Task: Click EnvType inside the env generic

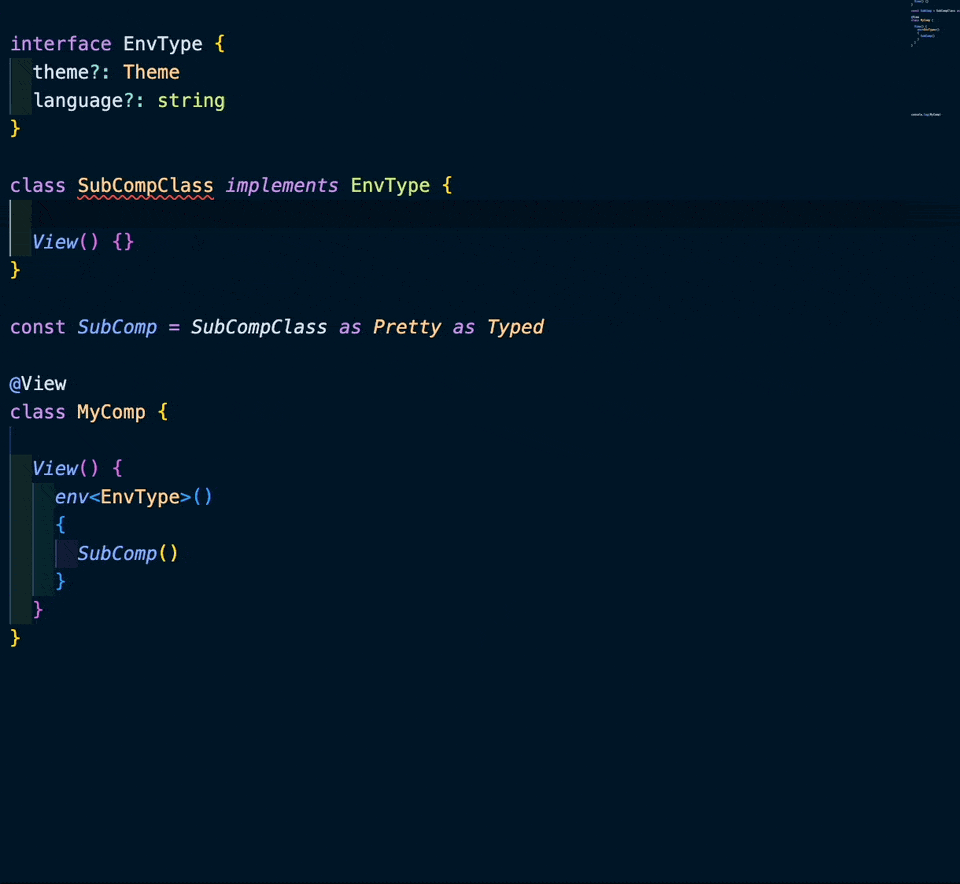Action: (140, 497)
